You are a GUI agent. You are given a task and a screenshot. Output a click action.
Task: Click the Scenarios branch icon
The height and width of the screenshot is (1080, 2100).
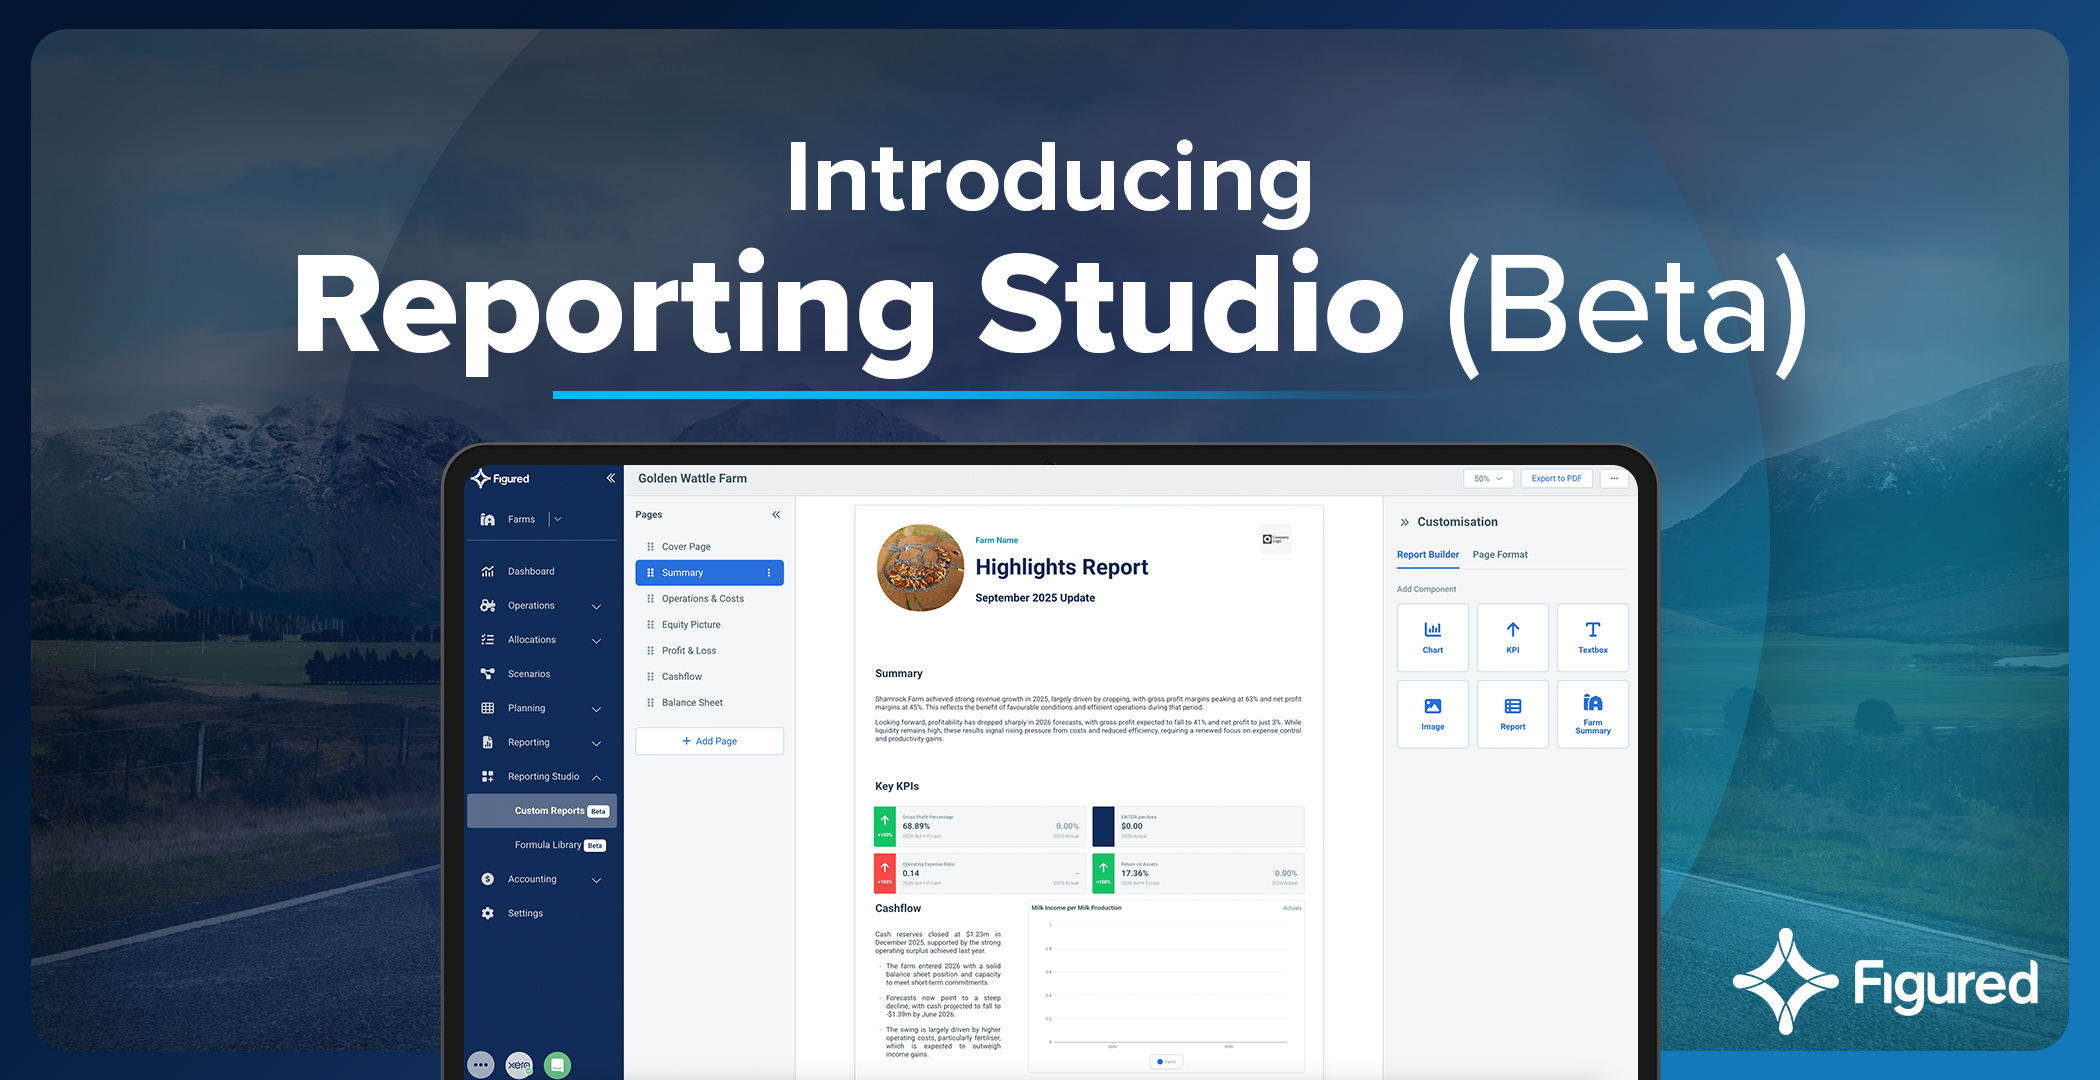pyautogui.click(x=487, y=673)
